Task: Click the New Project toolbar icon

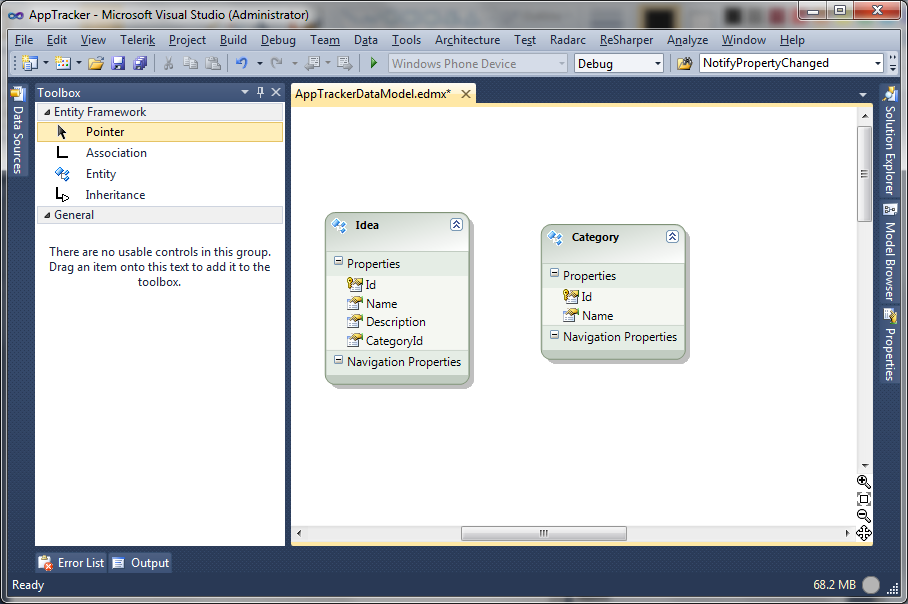Action: tap(30, 63)
